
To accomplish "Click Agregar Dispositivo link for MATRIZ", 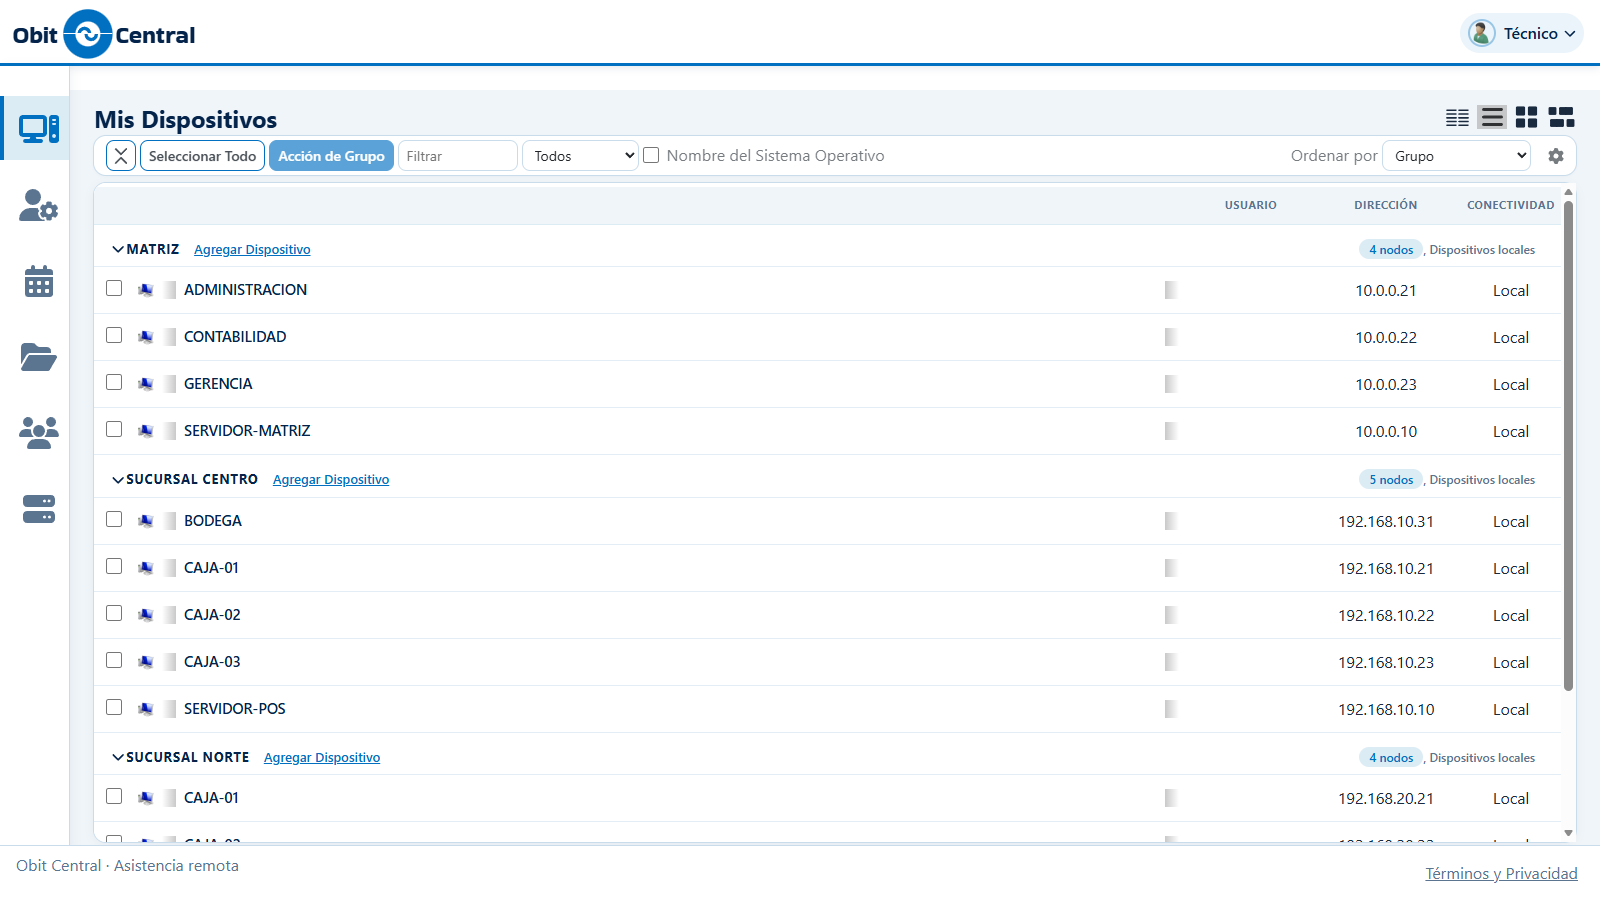I will coord(252,250).
